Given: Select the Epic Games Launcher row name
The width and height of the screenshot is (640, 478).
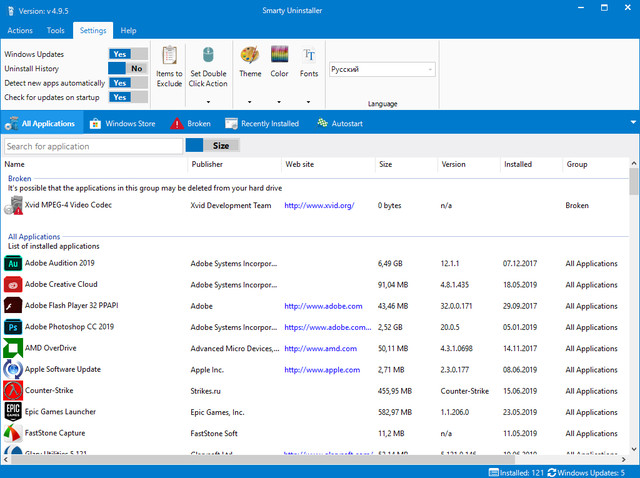Looking at the screenshot, I should pos(60,411).
